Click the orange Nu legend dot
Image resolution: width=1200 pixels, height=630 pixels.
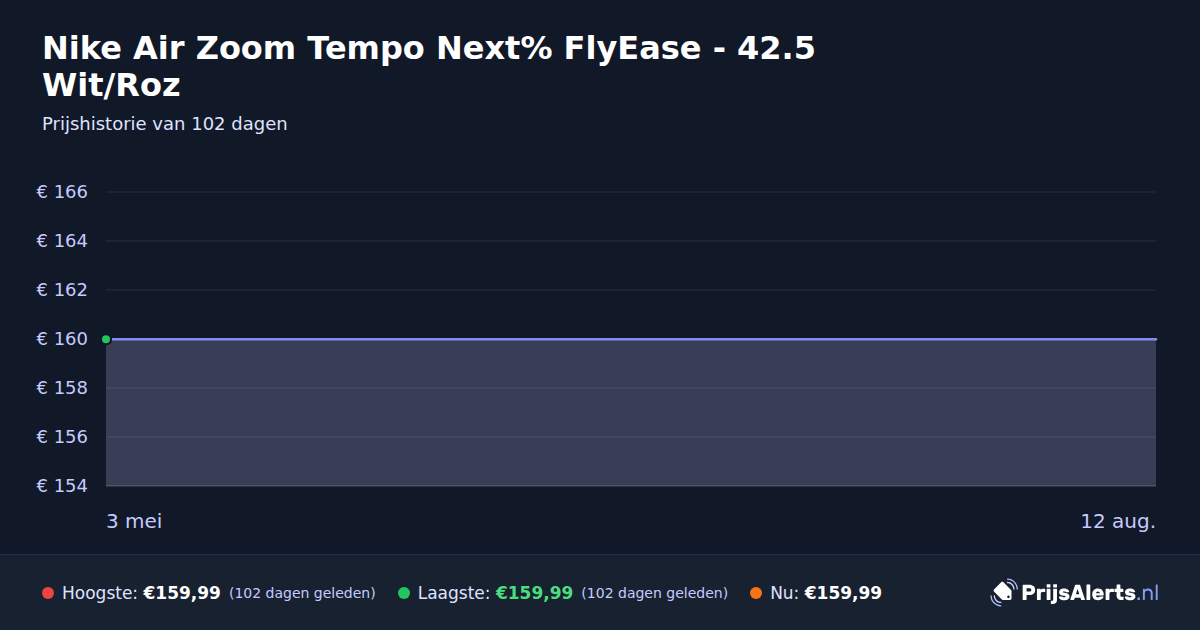756,593
